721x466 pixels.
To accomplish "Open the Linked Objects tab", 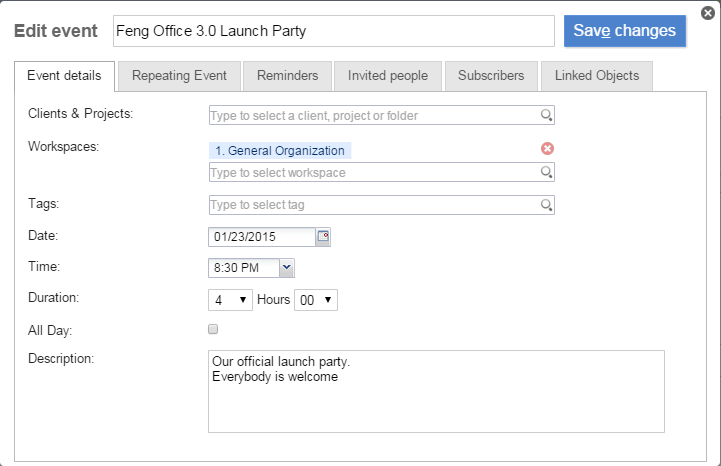I will [x=597, y=76].
